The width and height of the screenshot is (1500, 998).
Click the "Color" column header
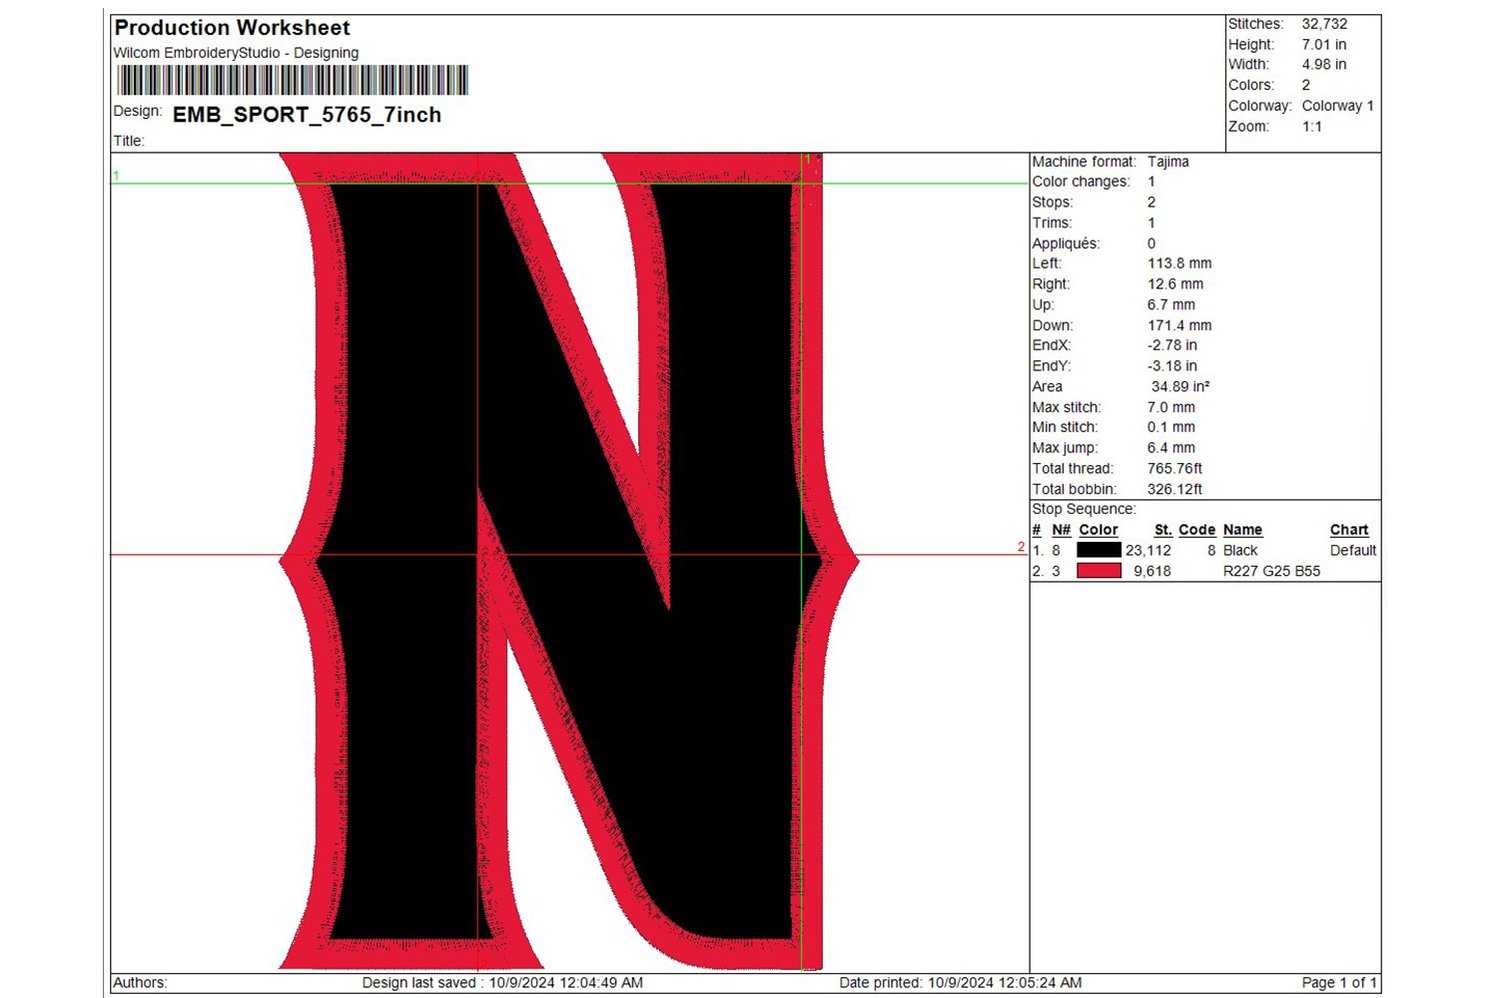(x=1098, y=530)
